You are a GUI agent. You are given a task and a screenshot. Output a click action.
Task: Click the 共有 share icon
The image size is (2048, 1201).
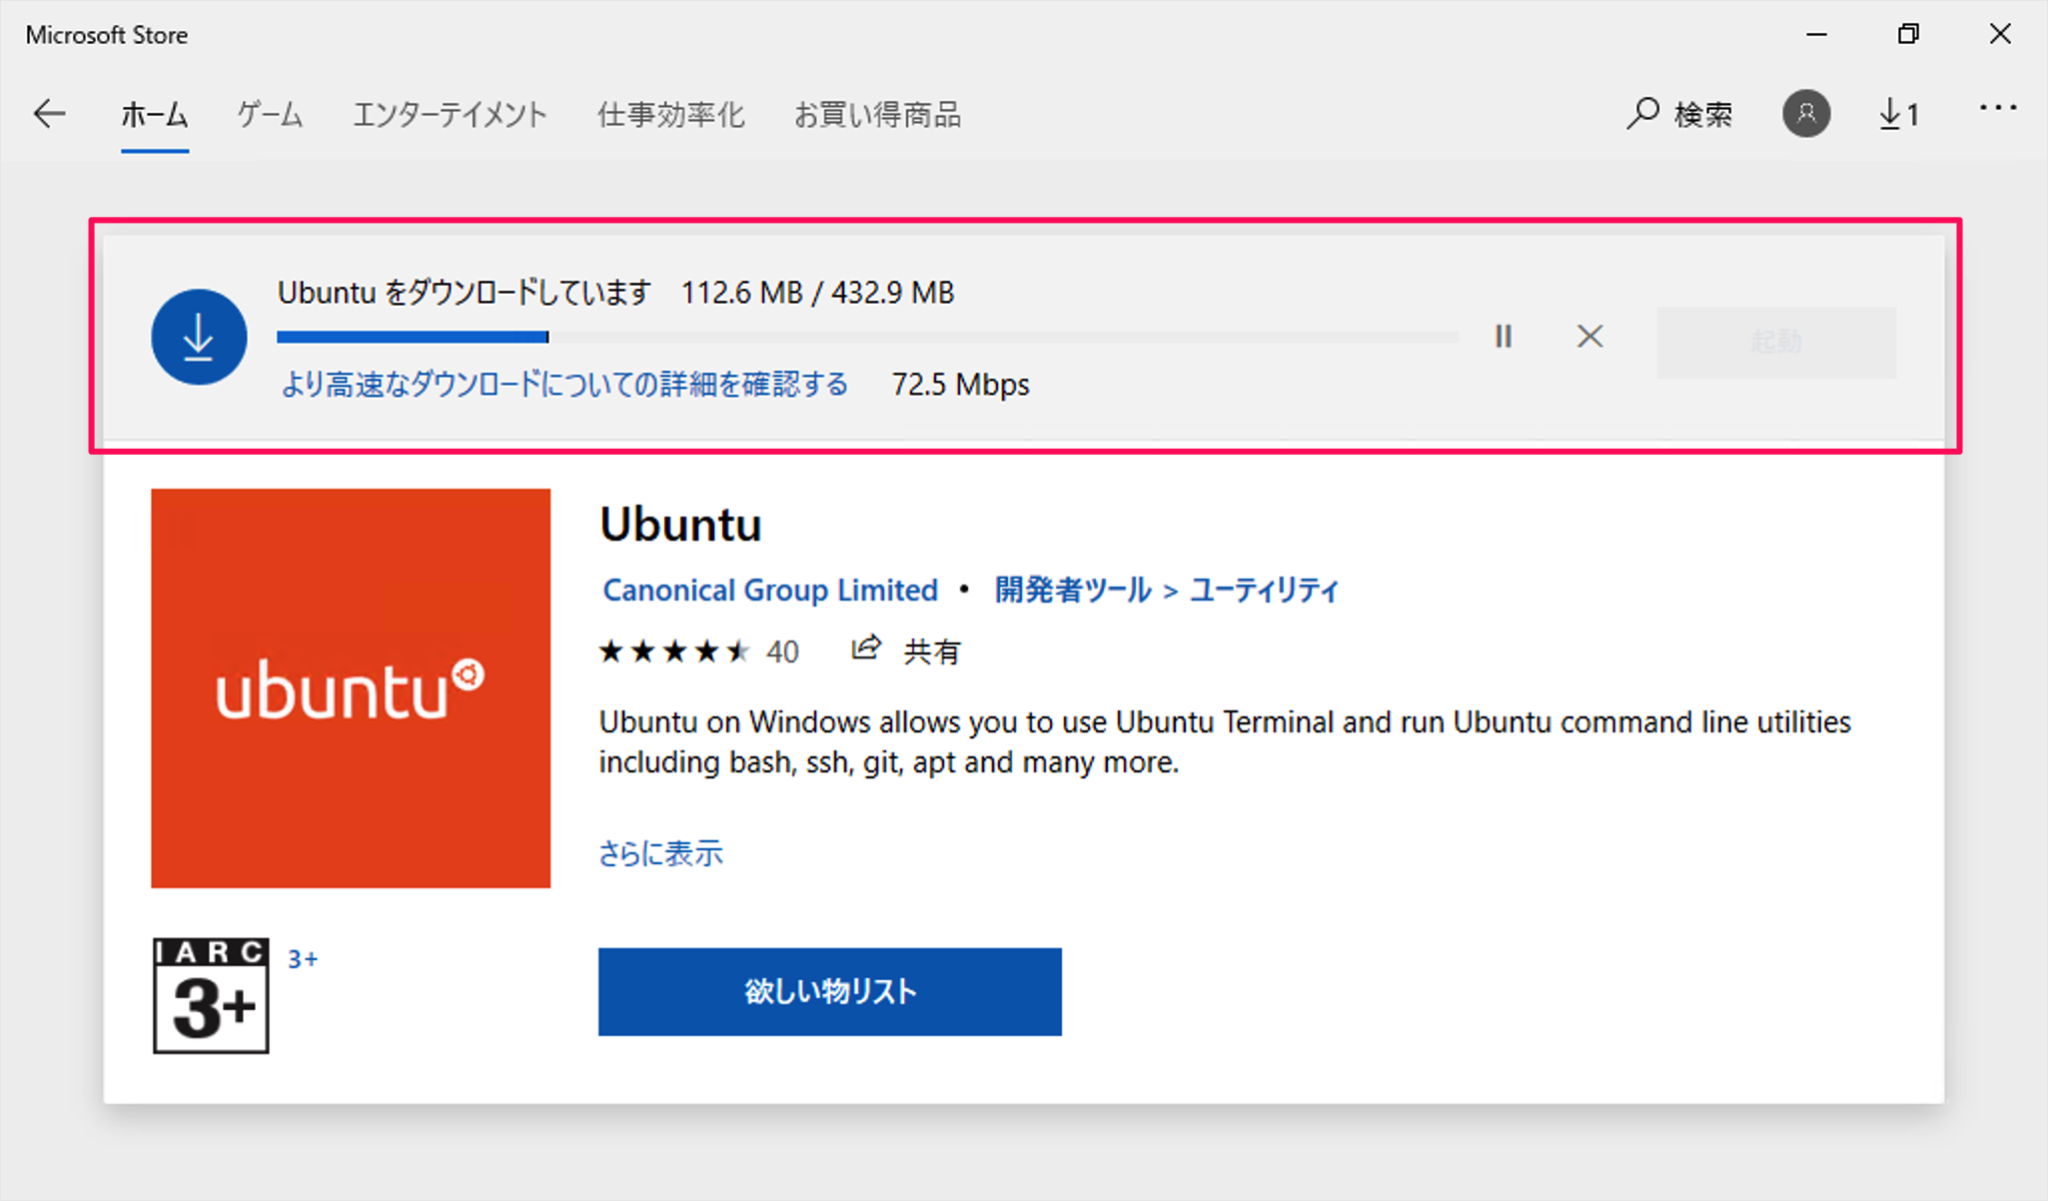point(865,649)
